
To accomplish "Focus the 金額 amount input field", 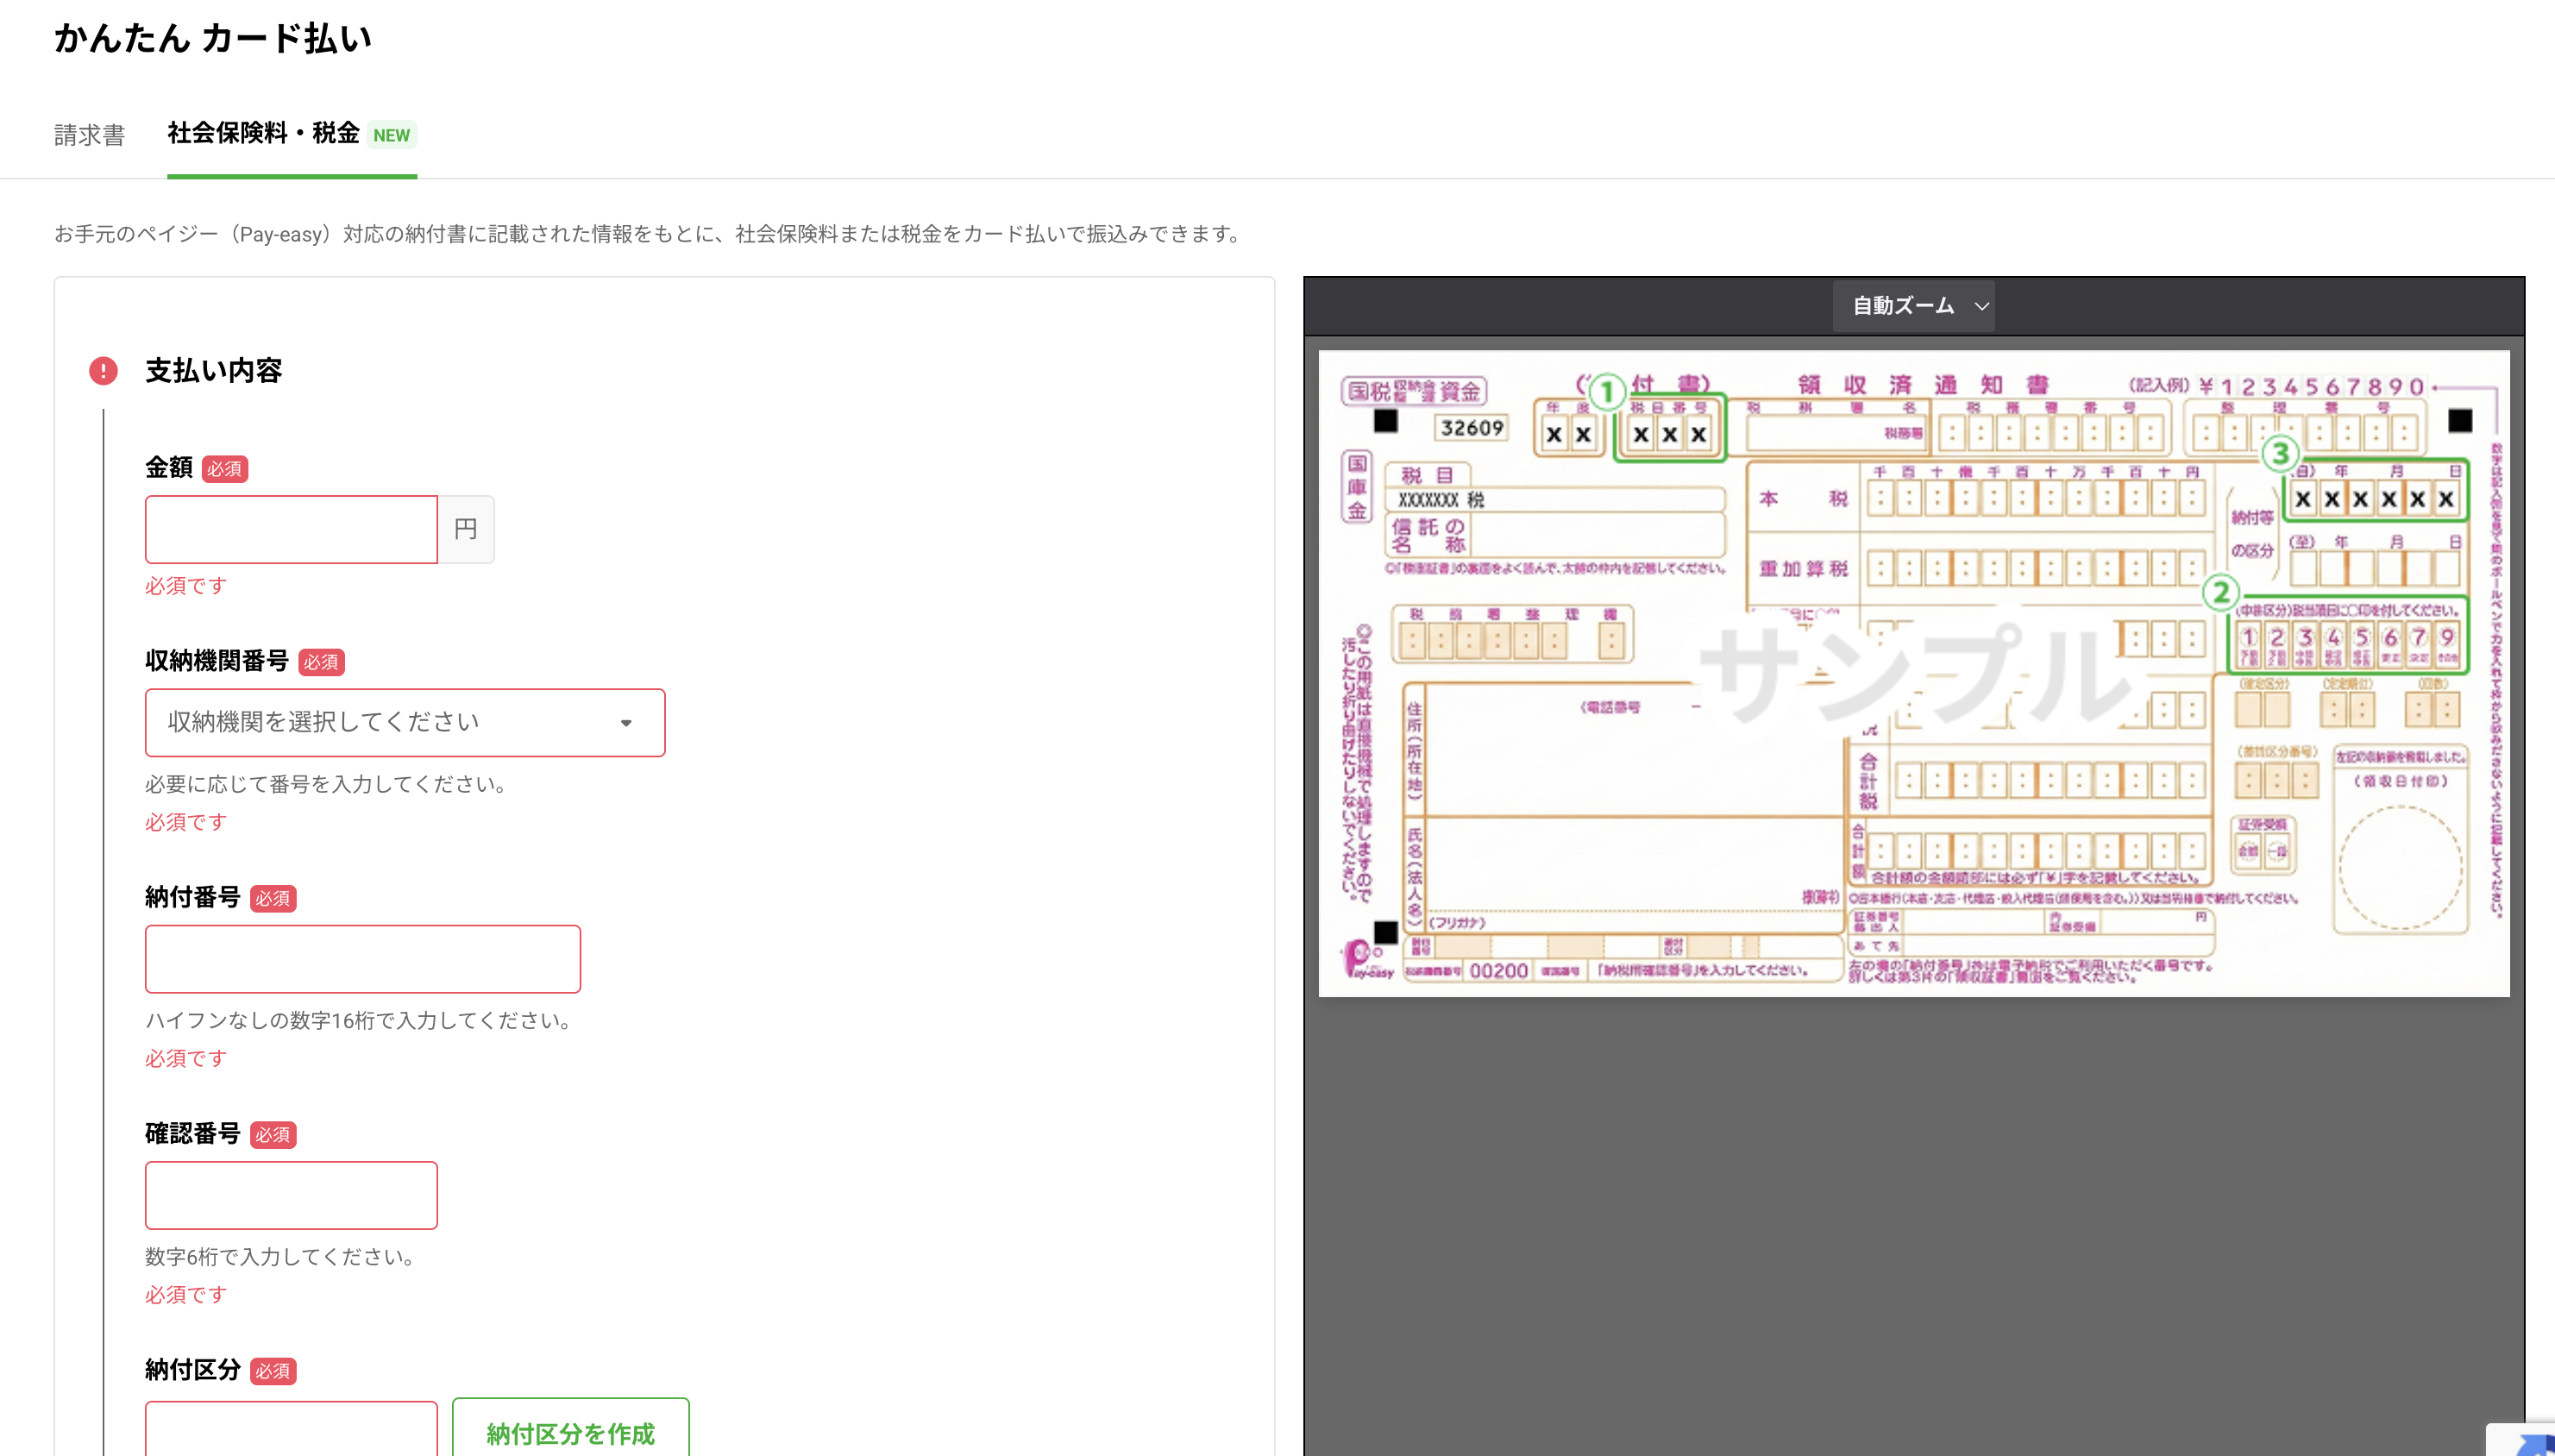I will [291, 529].
